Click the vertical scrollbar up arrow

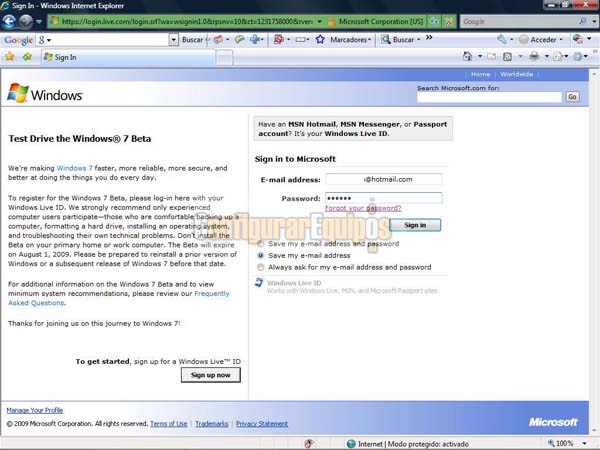[x=594, y=74]
